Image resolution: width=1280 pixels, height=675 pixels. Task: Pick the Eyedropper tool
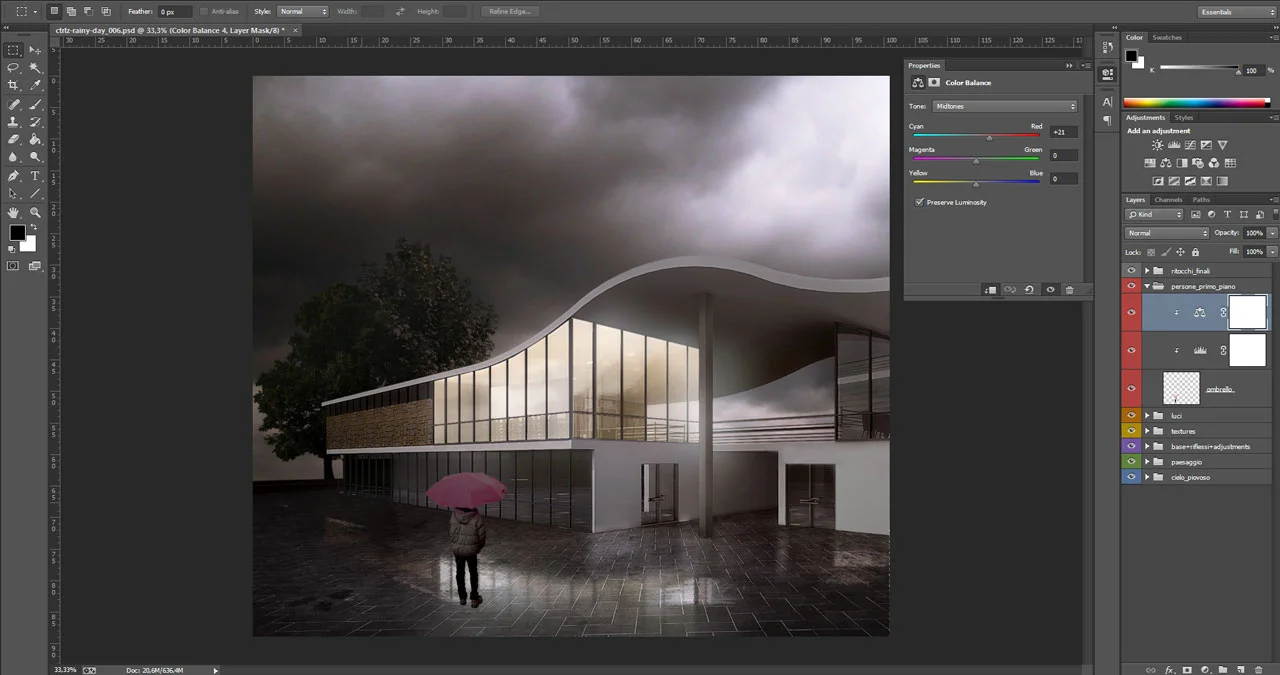point(35,85)
